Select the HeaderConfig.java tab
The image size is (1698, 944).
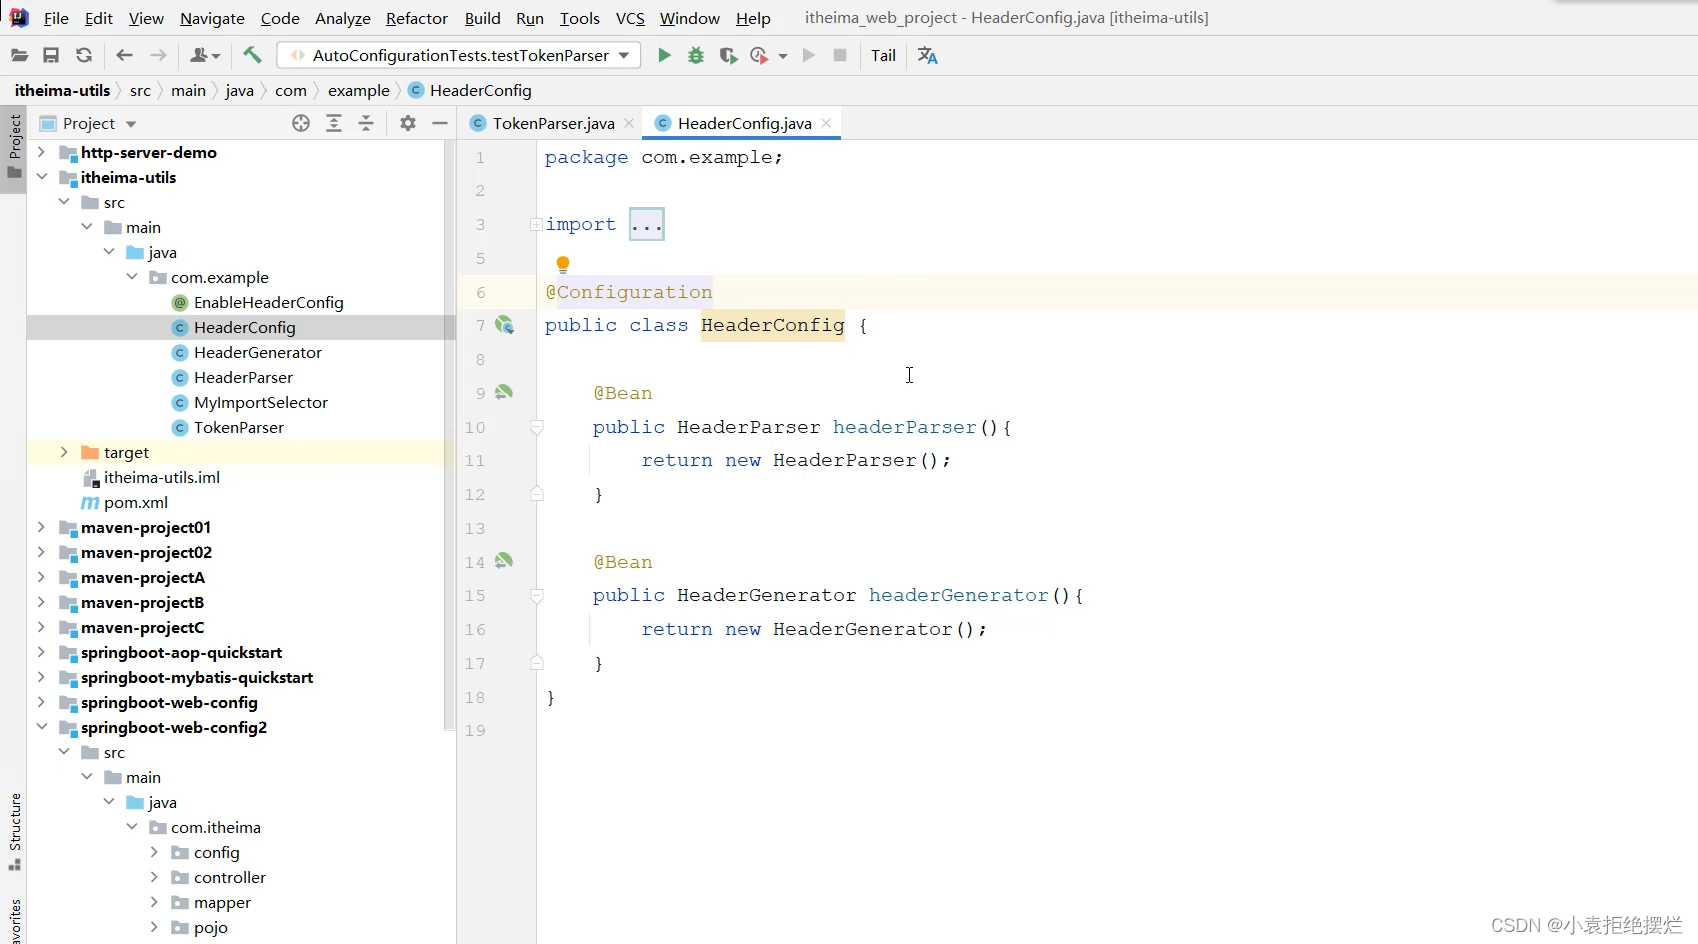(x=744, y=123)
